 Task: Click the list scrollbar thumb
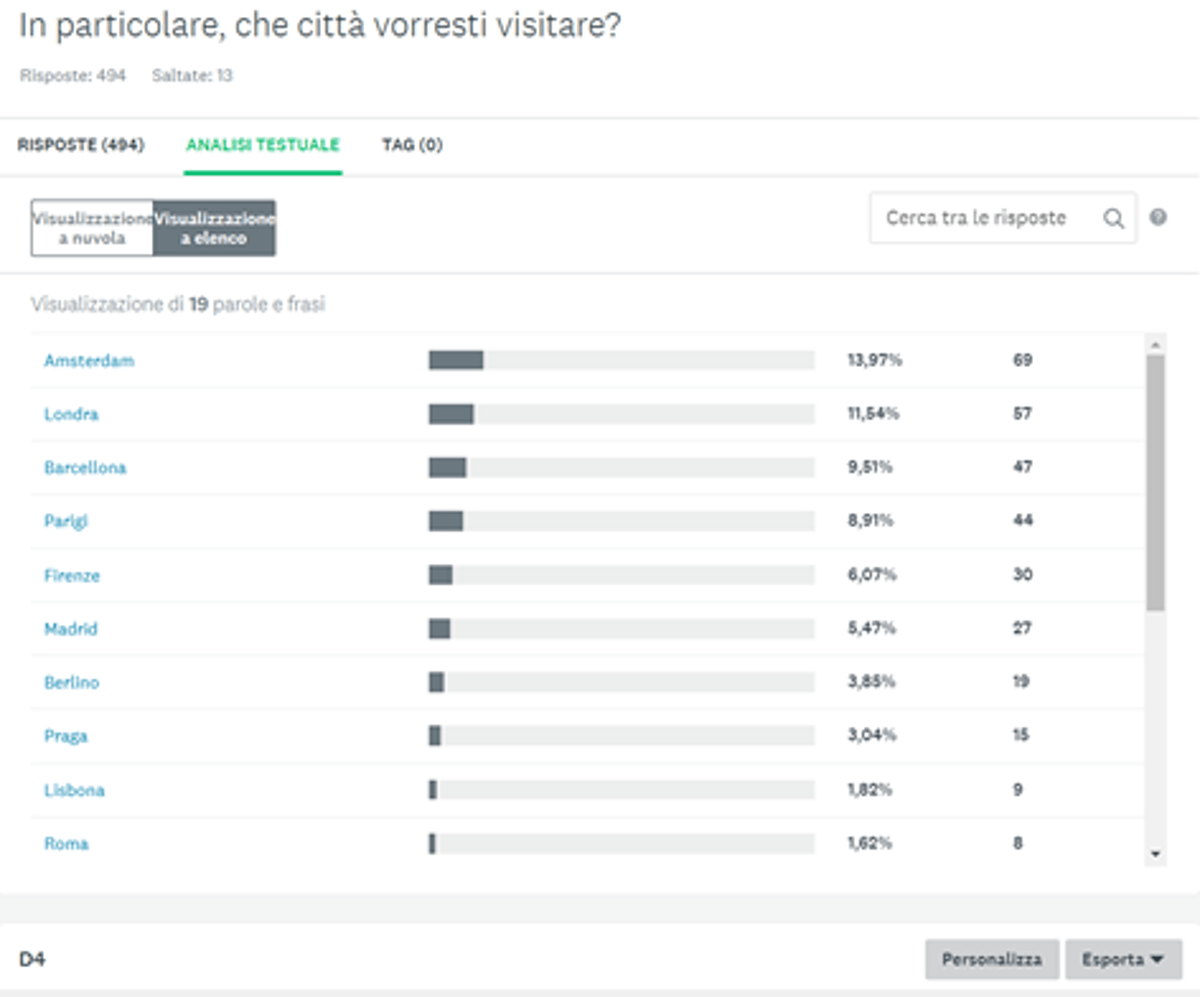(x=1156, y=480)
